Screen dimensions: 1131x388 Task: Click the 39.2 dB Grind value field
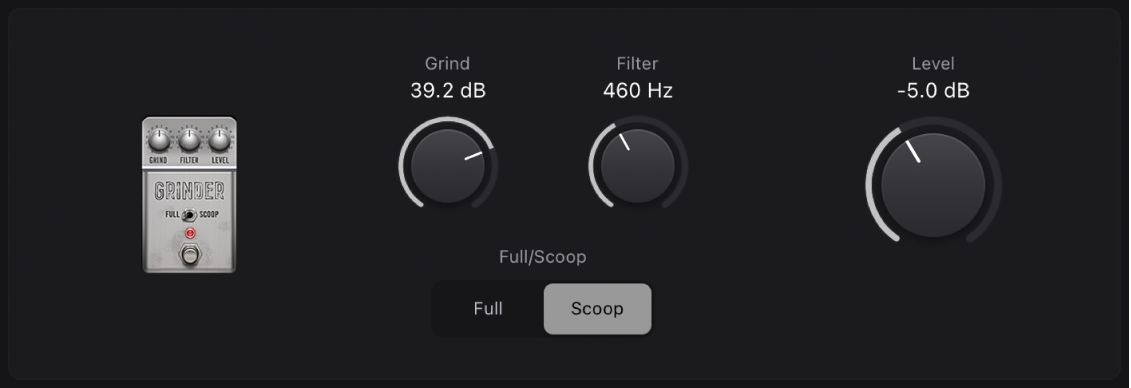coord(448,91)
